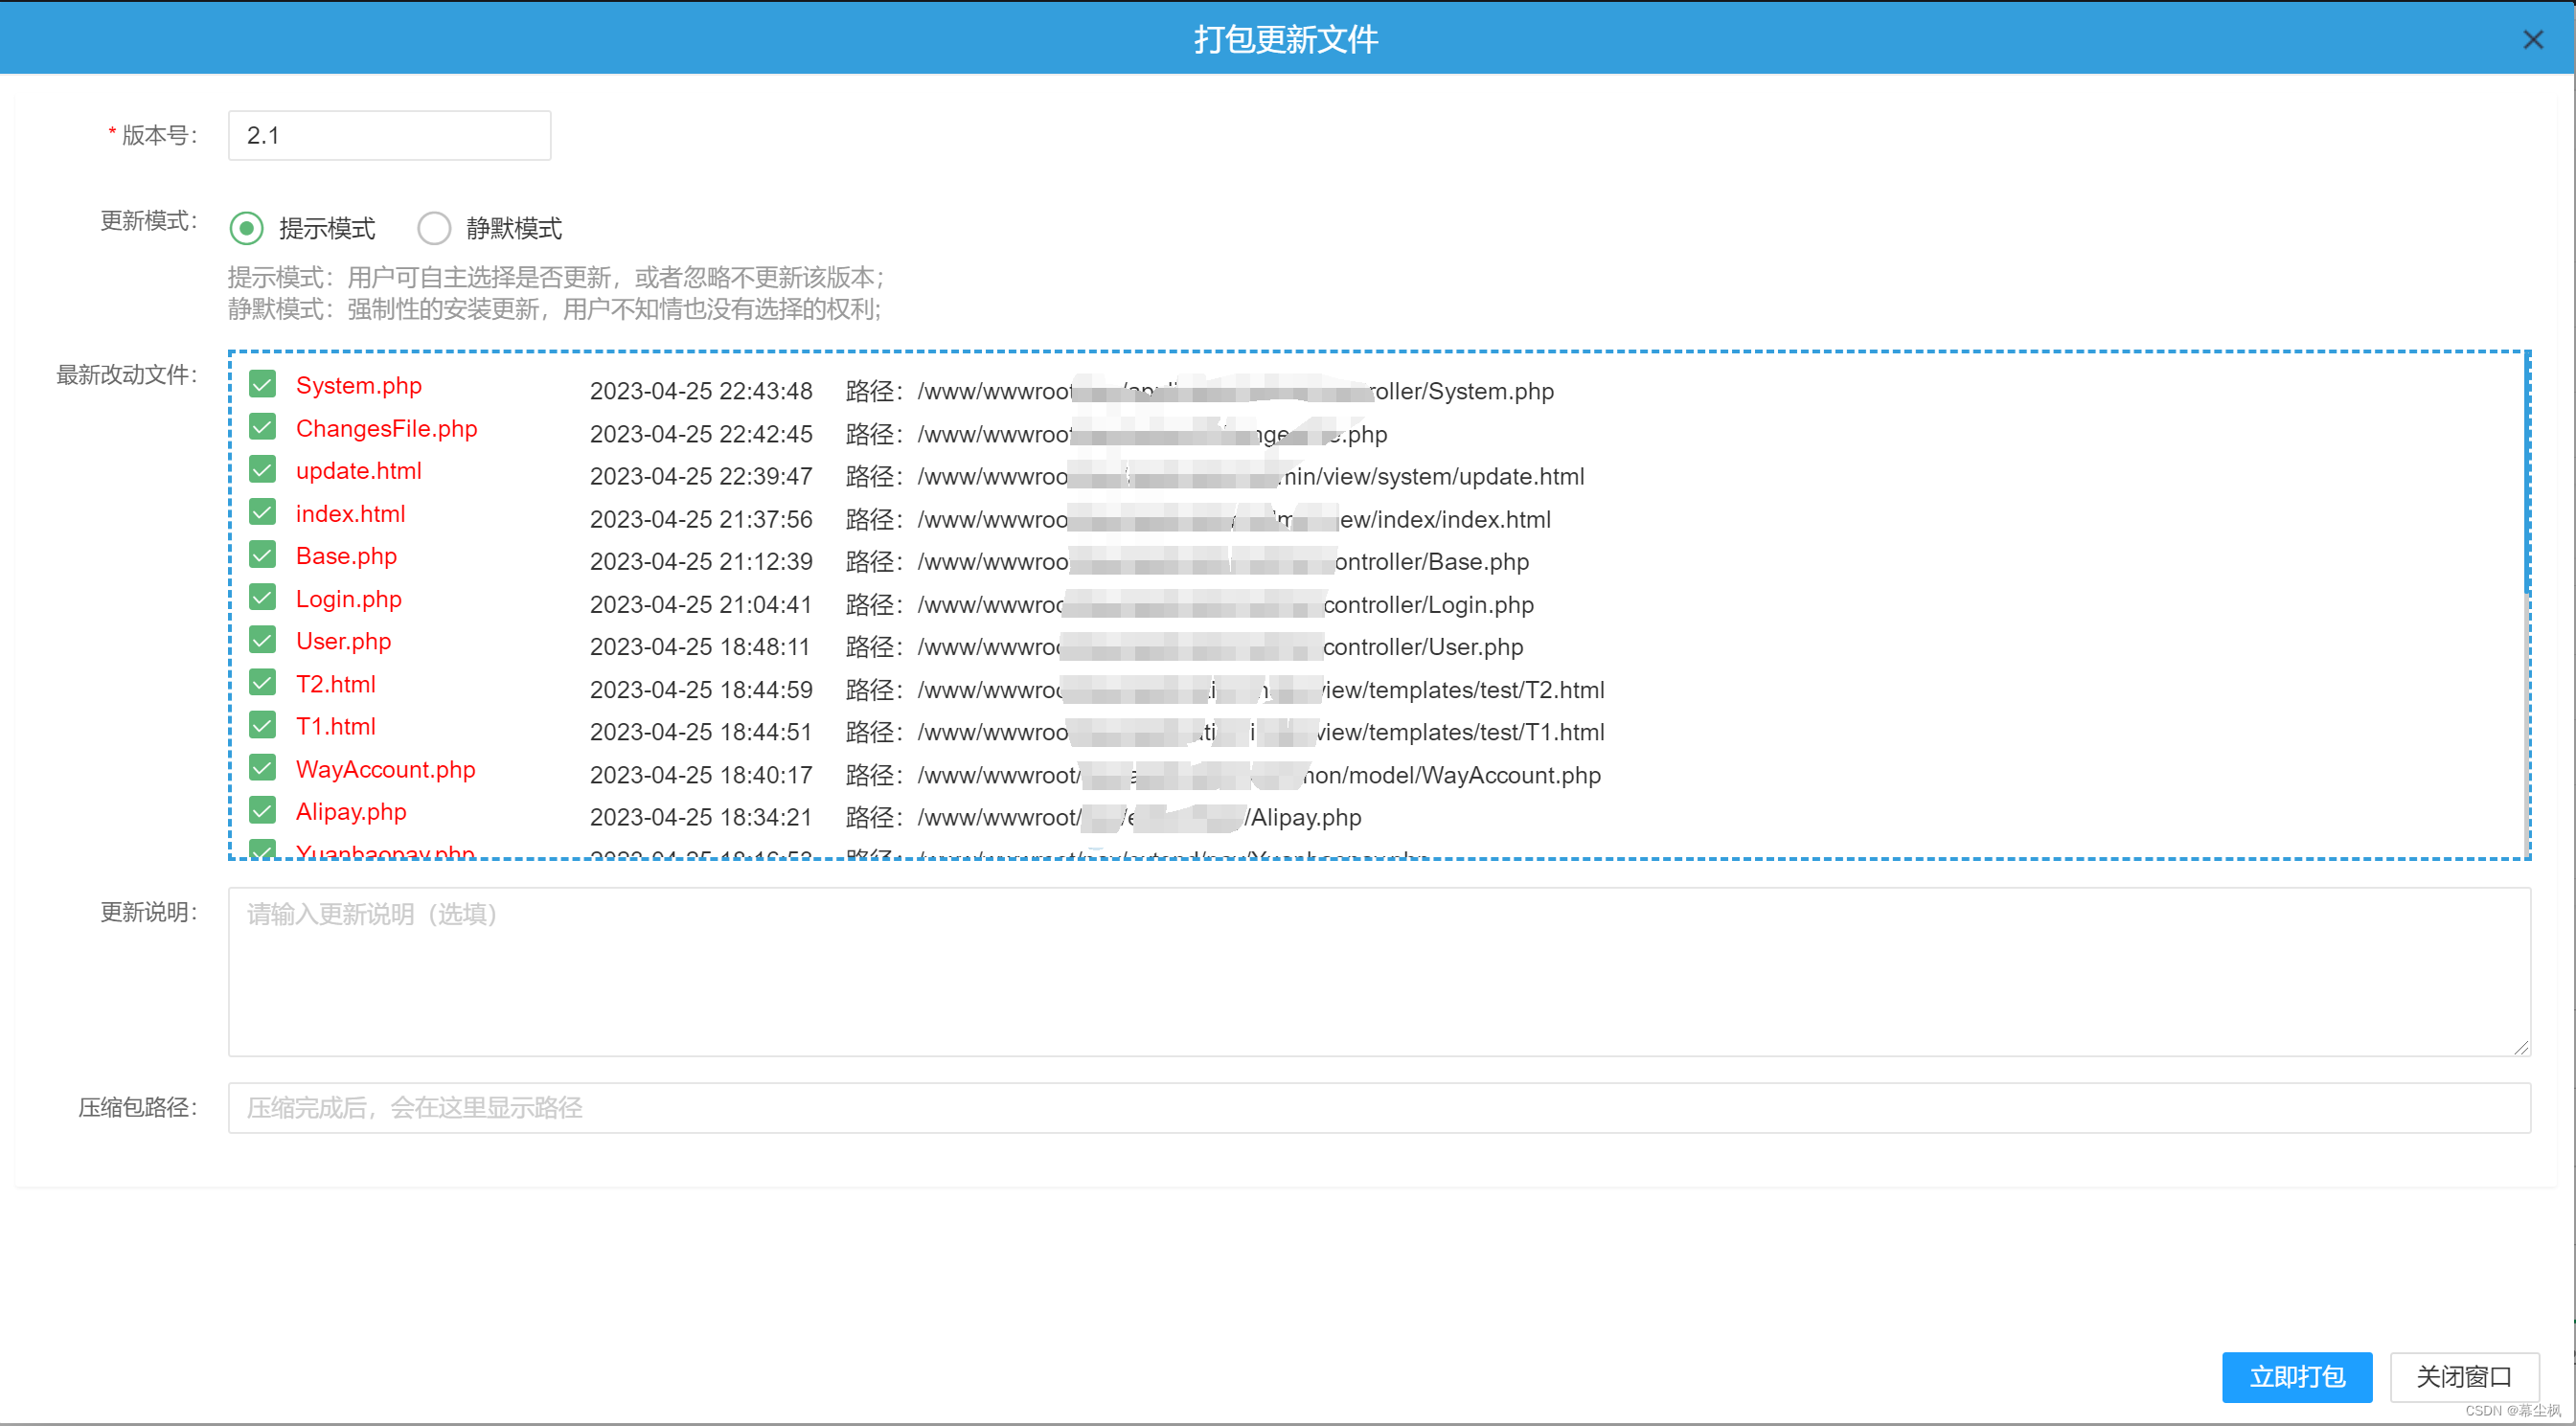Toggle the Login.php checkbox
Viewport: 2576px width, 1426px height.
pyautogui.click(x=262, y=597)
